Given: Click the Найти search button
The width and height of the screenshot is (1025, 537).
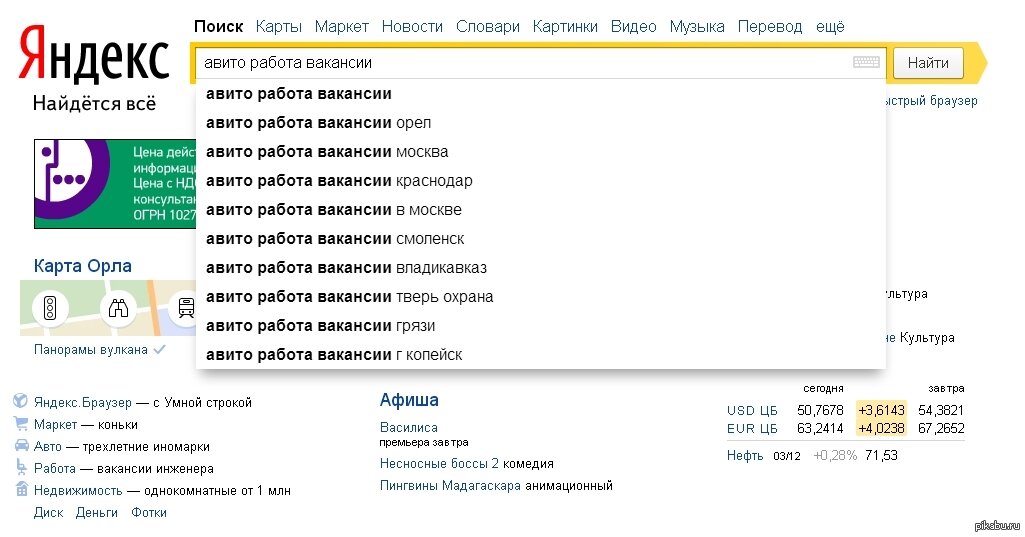Looking at the screenshot, I should click(928, 63).
